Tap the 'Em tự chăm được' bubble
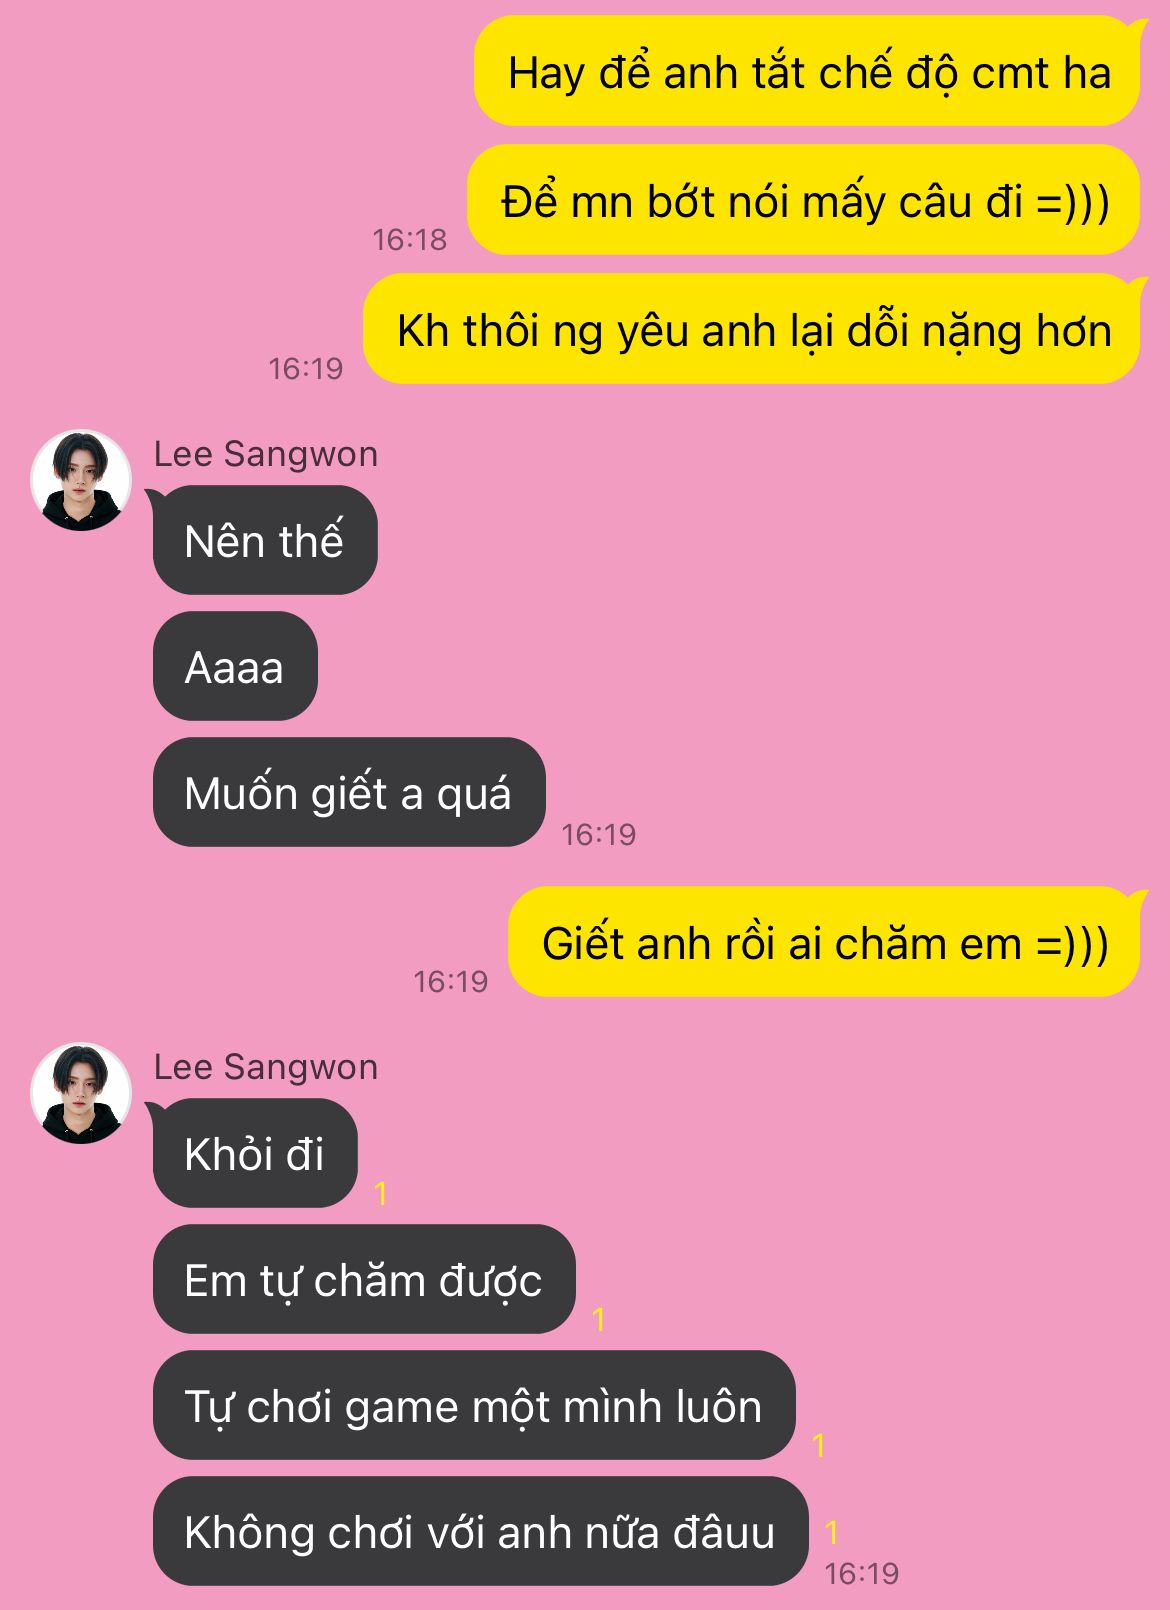Viewport: 1170px width, 1610px height. [x=364, y=1279]
